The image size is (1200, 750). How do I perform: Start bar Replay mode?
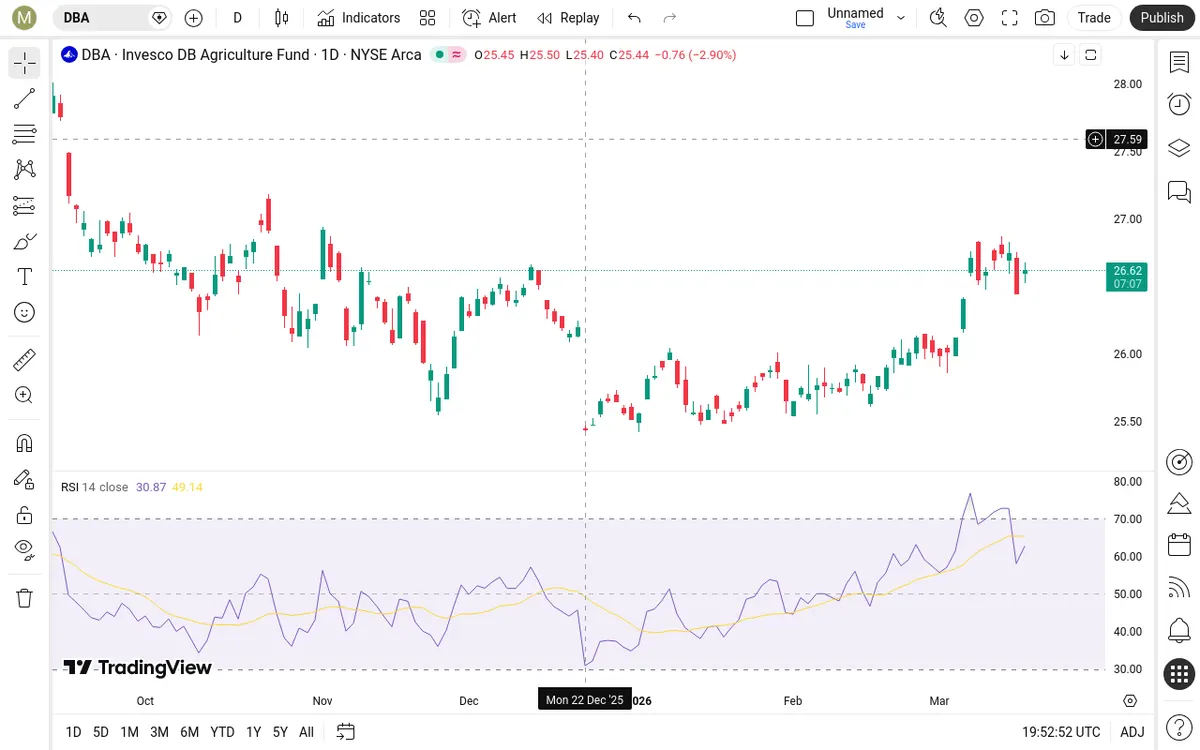(x=568, y=17)
